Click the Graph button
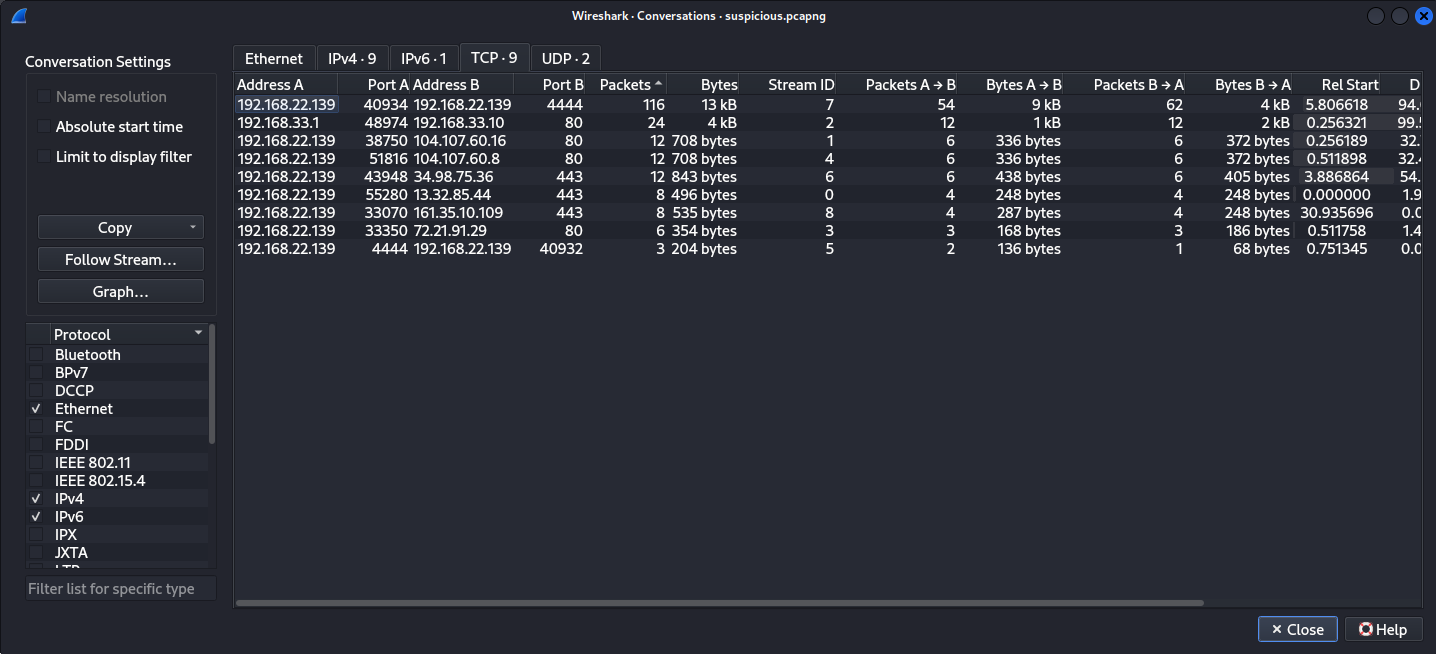 coord(121,292)
